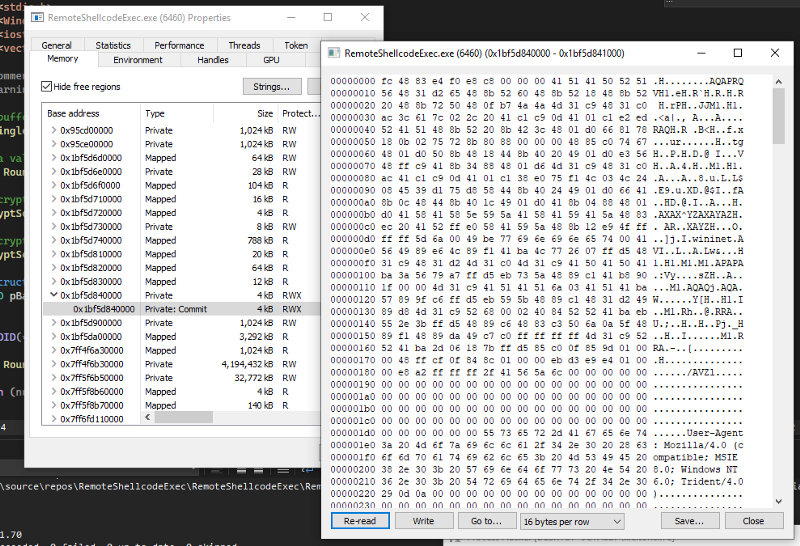Open the Token tab

pyautogui.click(x=296, y=45)
